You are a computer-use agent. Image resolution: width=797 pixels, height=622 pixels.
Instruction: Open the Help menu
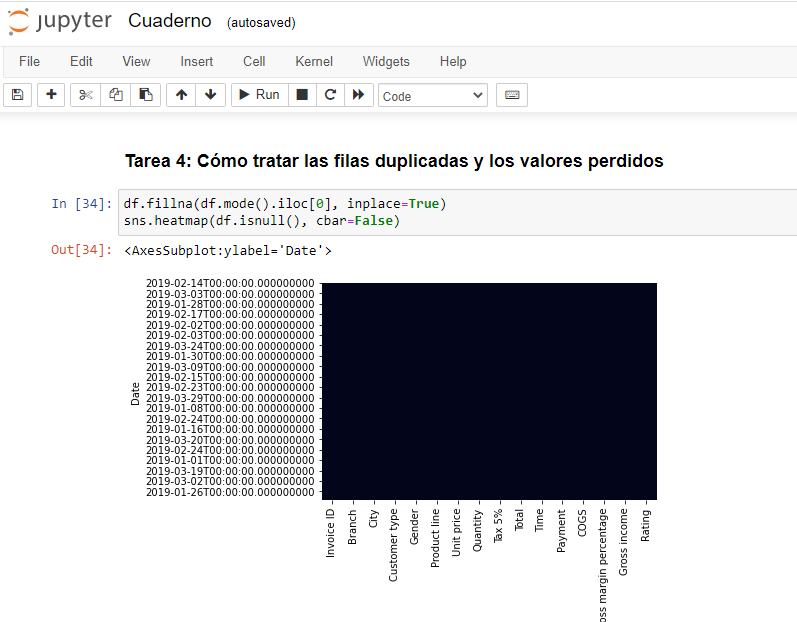453,61
